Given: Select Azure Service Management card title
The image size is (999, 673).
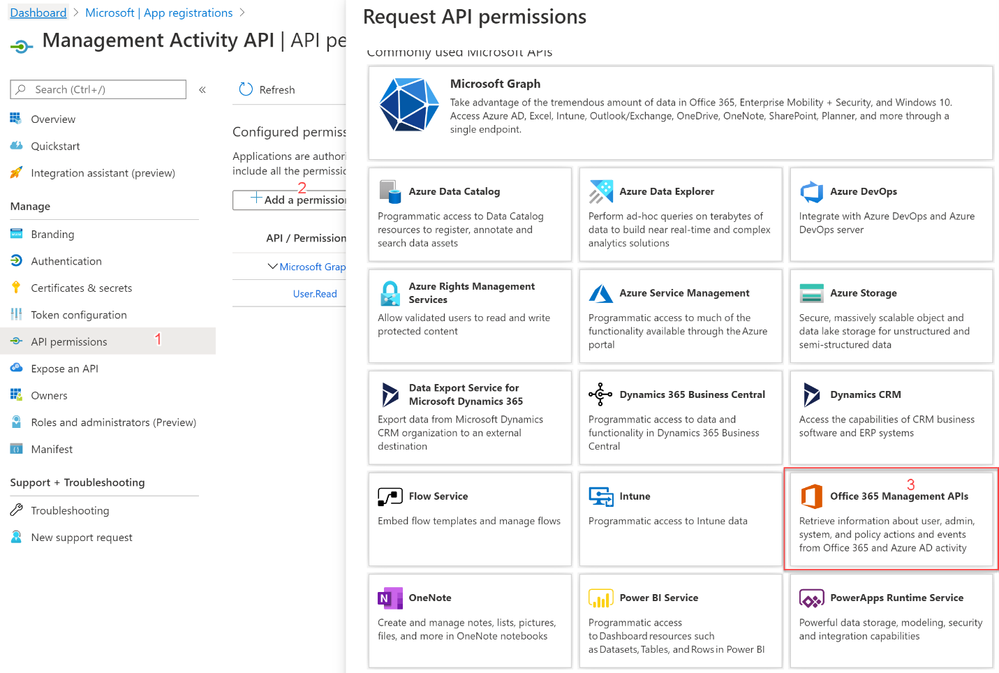Looking at the screenshot, I should click(x=684, y=293).
